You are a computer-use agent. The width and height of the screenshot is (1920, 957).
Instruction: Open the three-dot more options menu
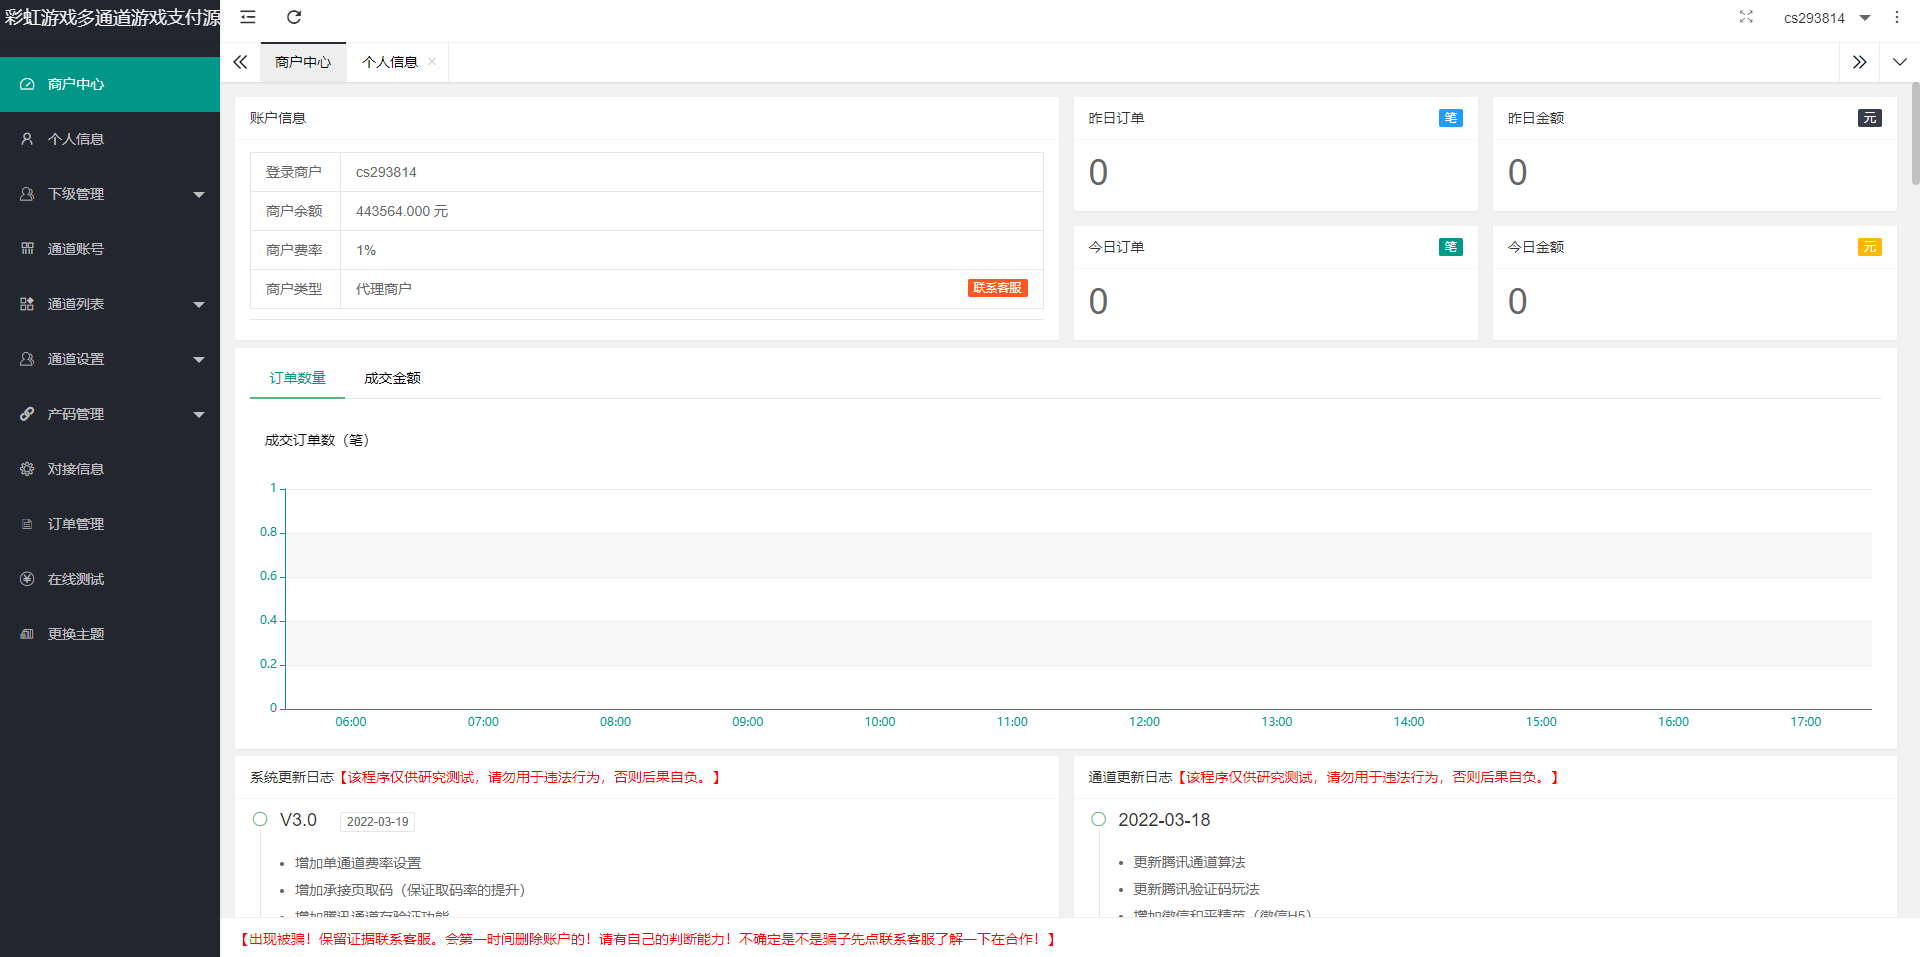pyautogui.click(x=1896, y=17)
